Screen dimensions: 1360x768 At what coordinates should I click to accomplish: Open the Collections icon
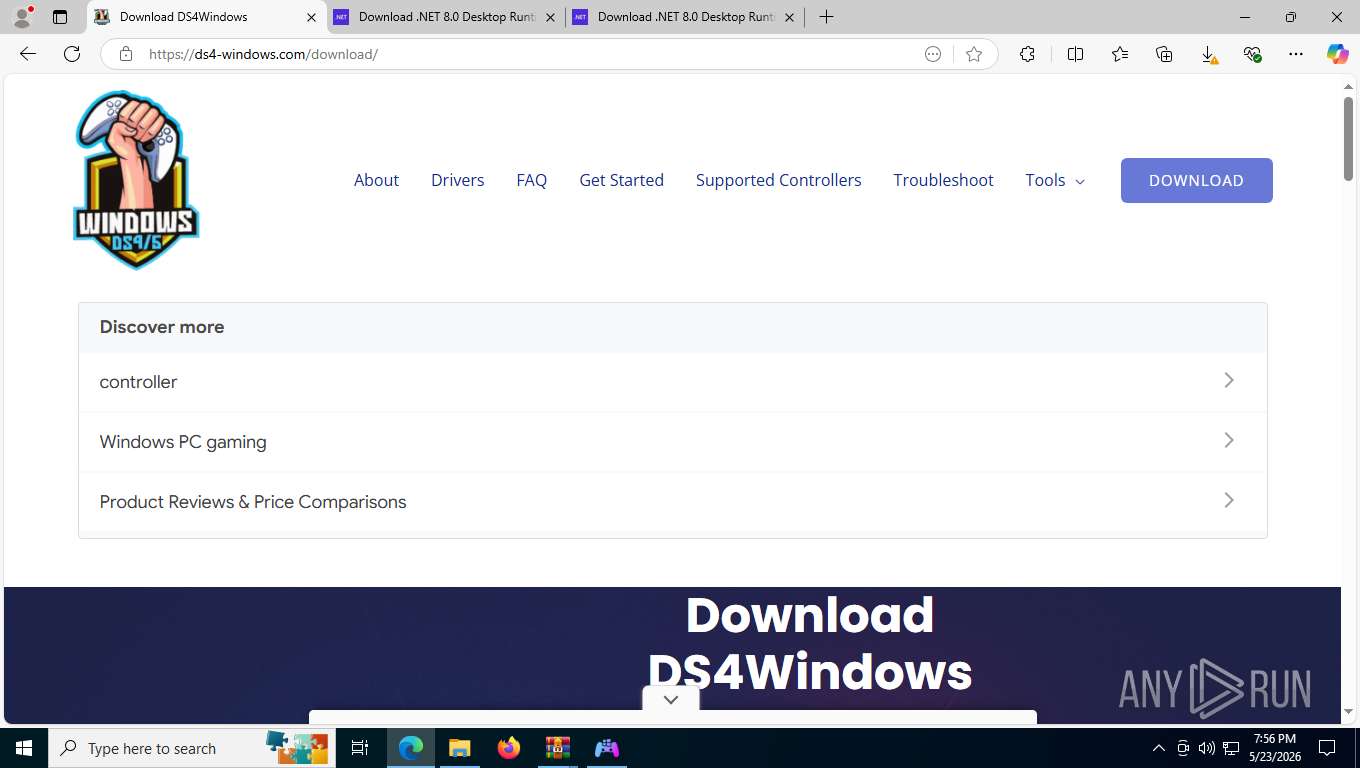click(1164, 54)
